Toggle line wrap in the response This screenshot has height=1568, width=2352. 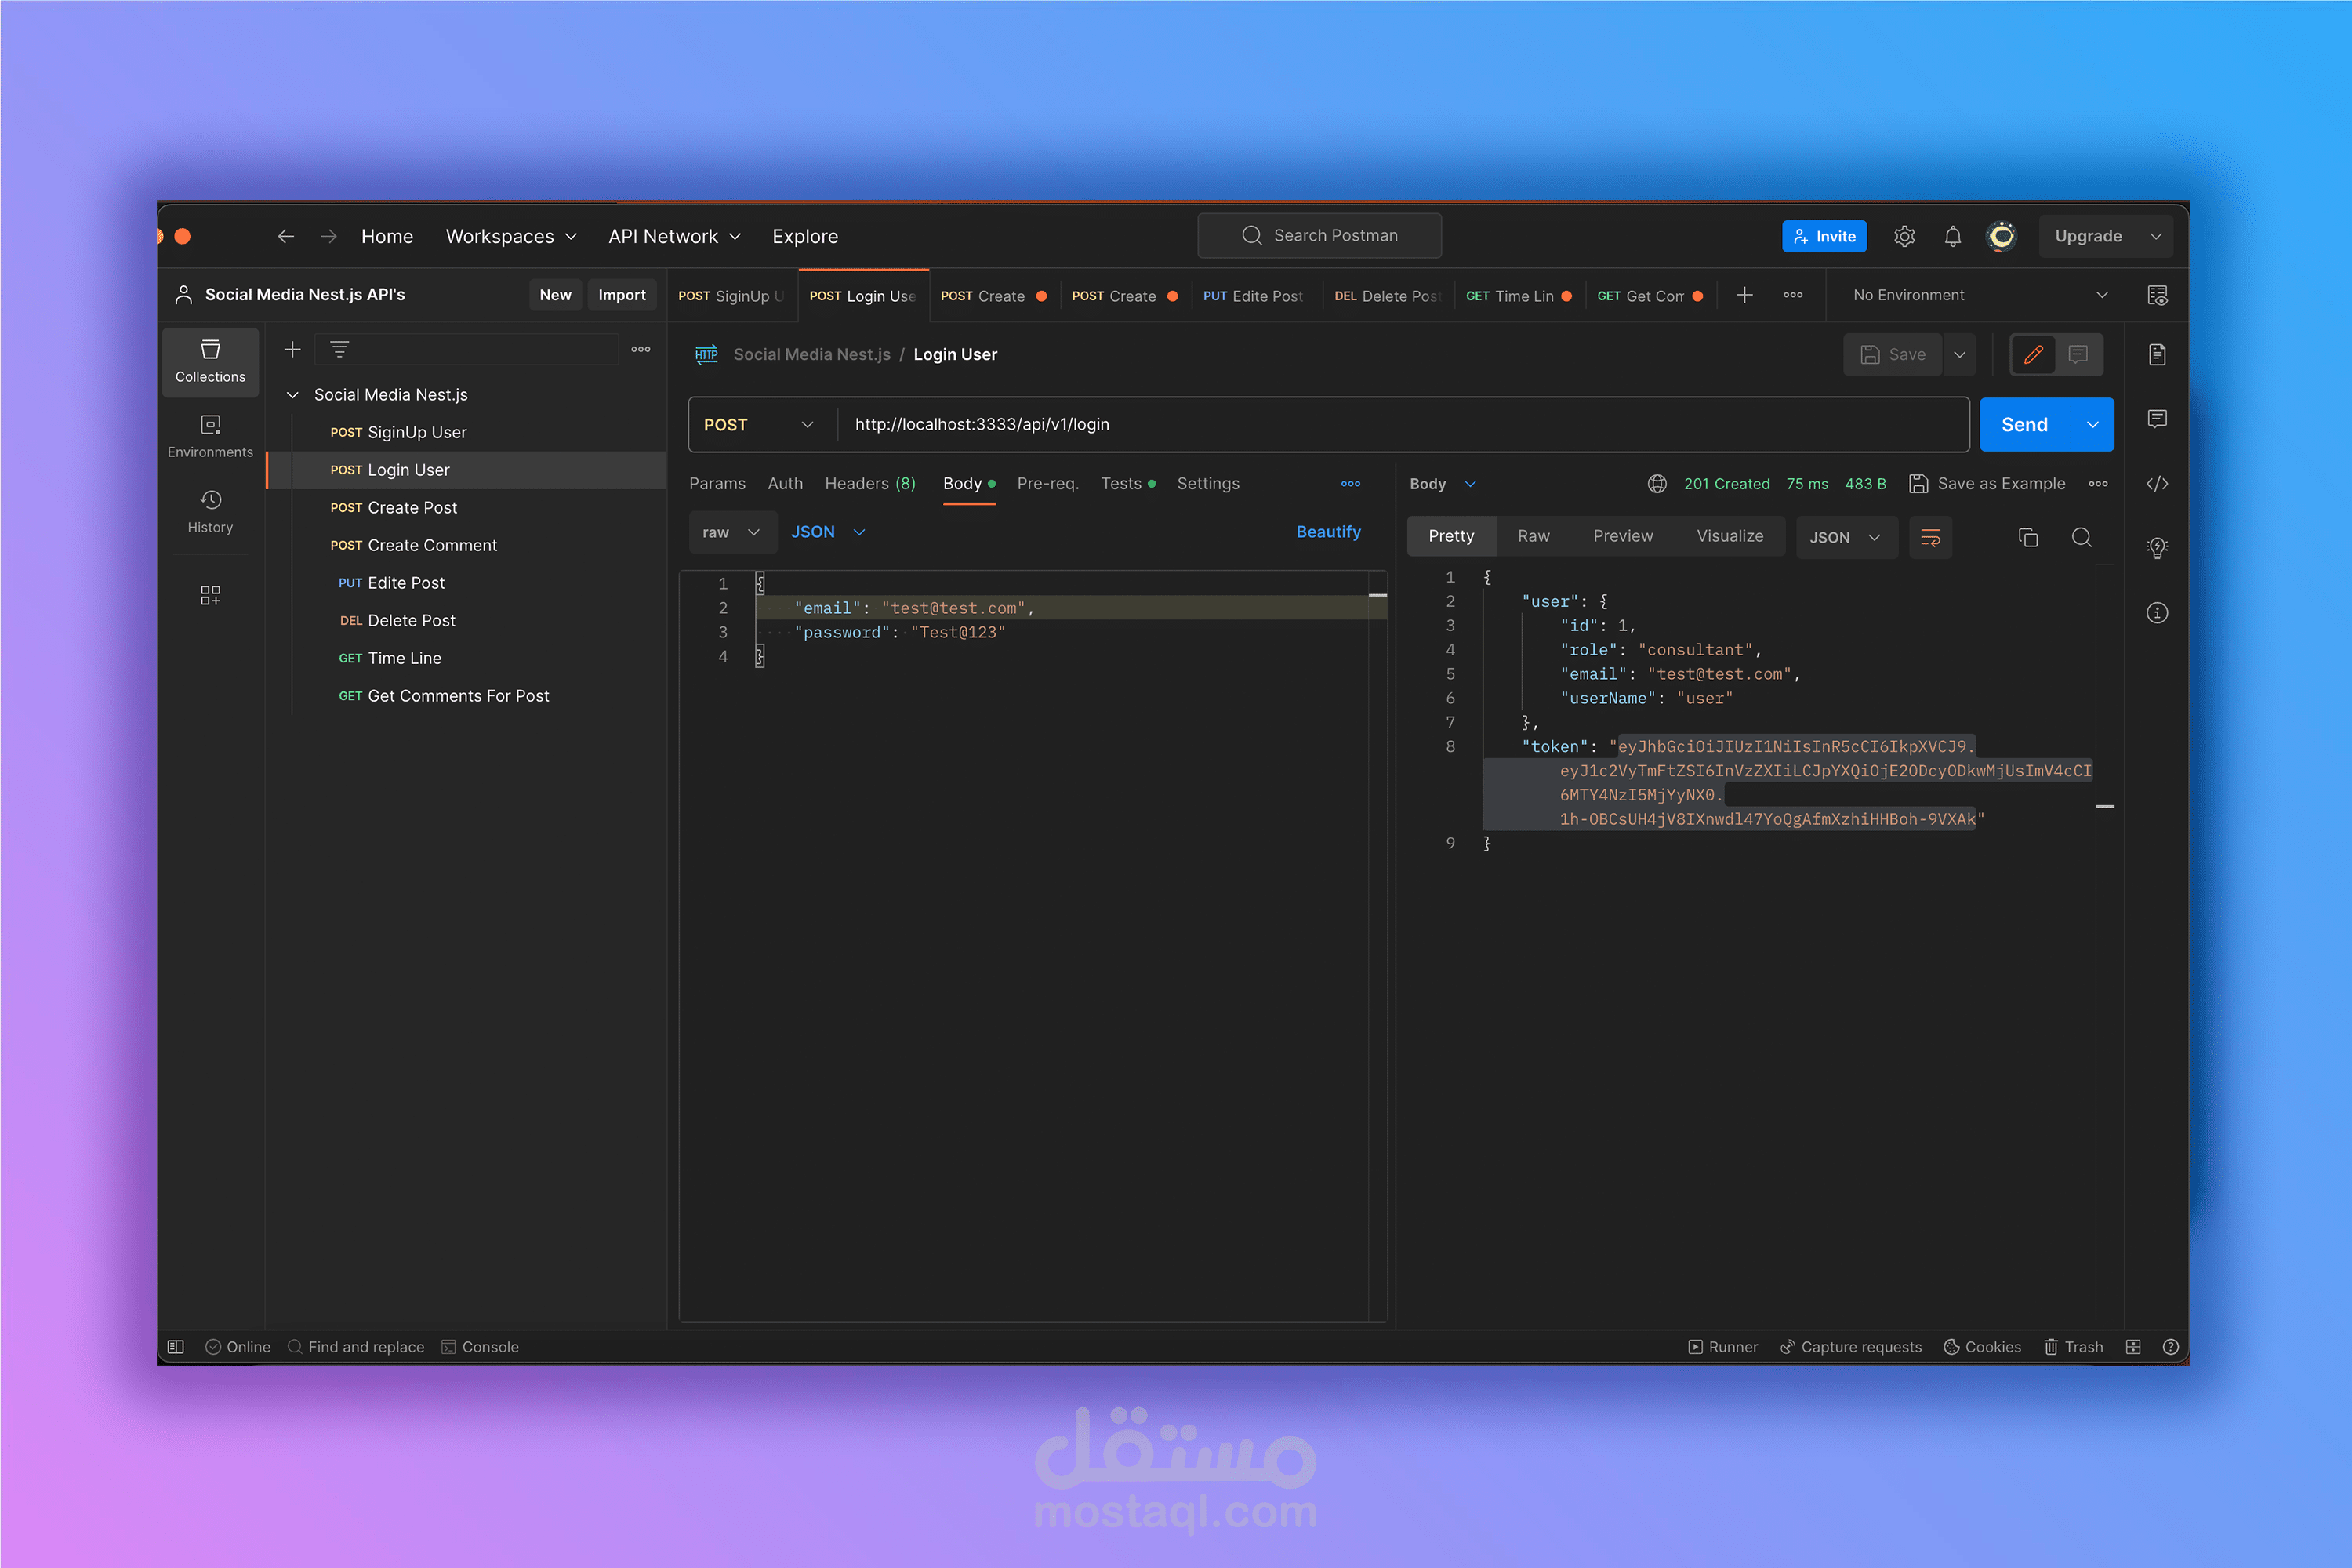pyautogui.click(x=1930, y=538)
